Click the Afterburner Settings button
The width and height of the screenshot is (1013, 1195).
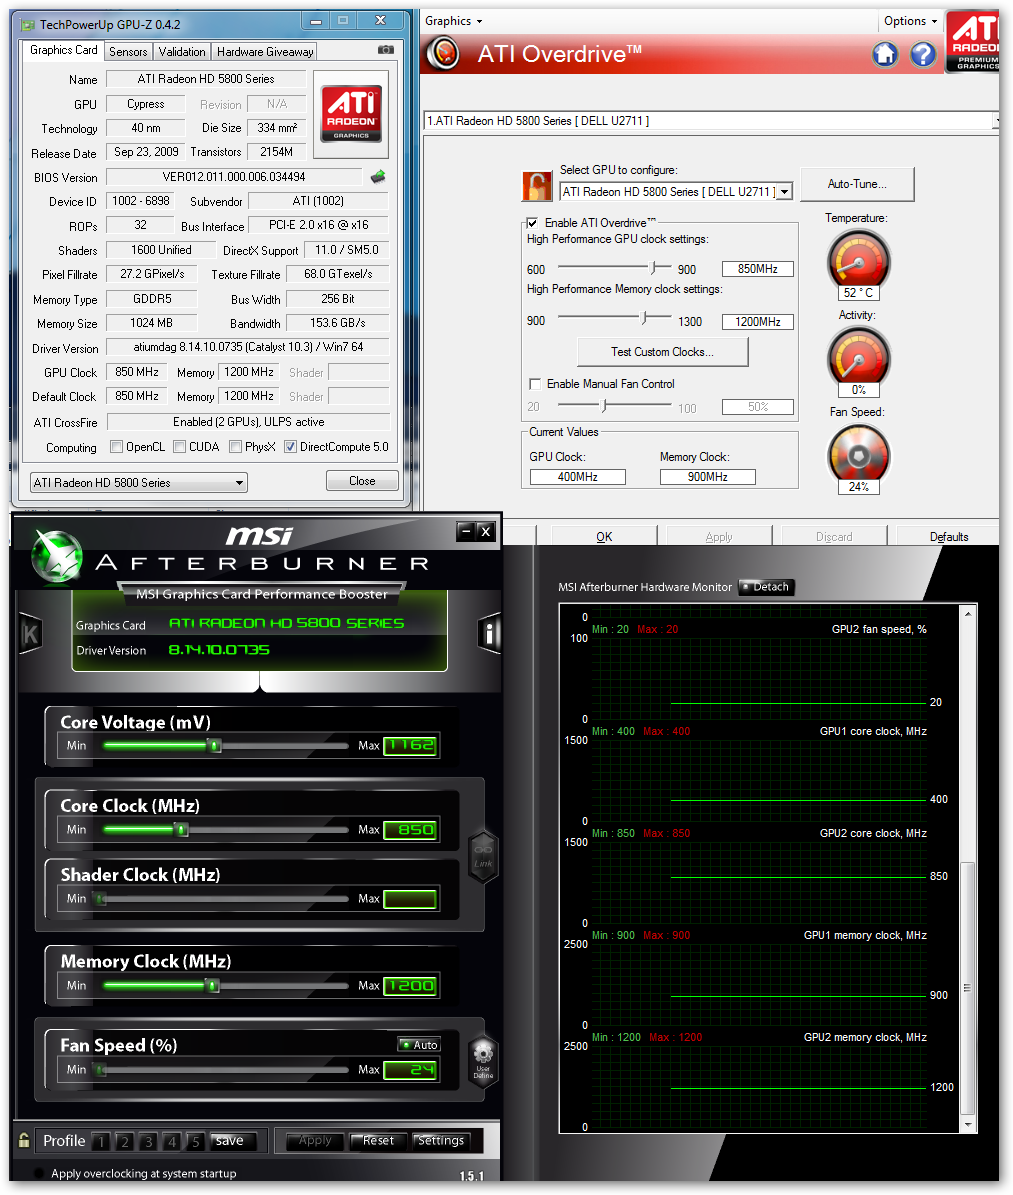(x=441, y=1140)
